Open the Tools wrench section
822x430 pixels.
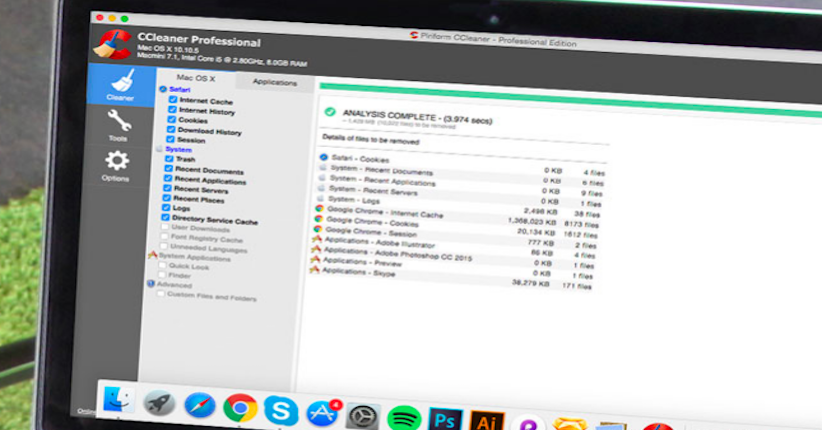click(116, 125)
